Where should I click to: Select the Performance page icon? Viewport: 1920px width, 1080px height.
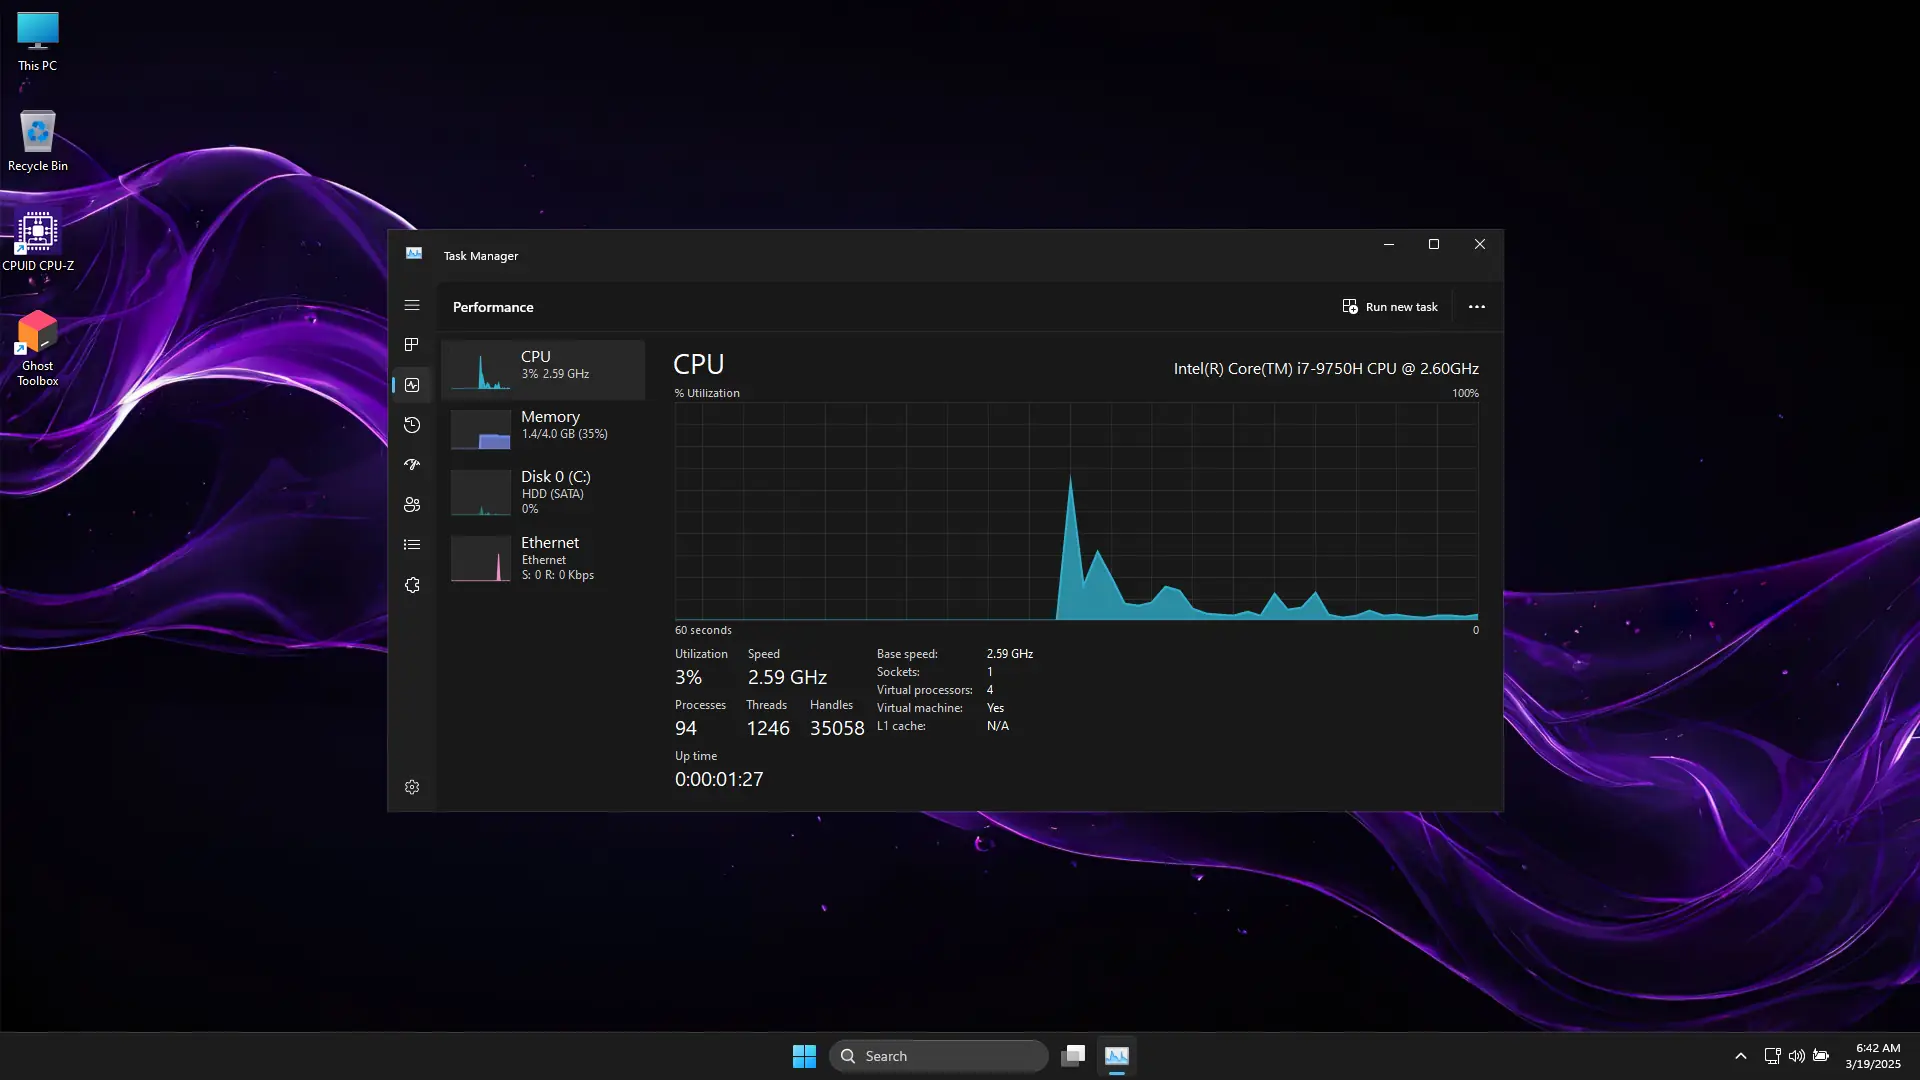(411, 385)
